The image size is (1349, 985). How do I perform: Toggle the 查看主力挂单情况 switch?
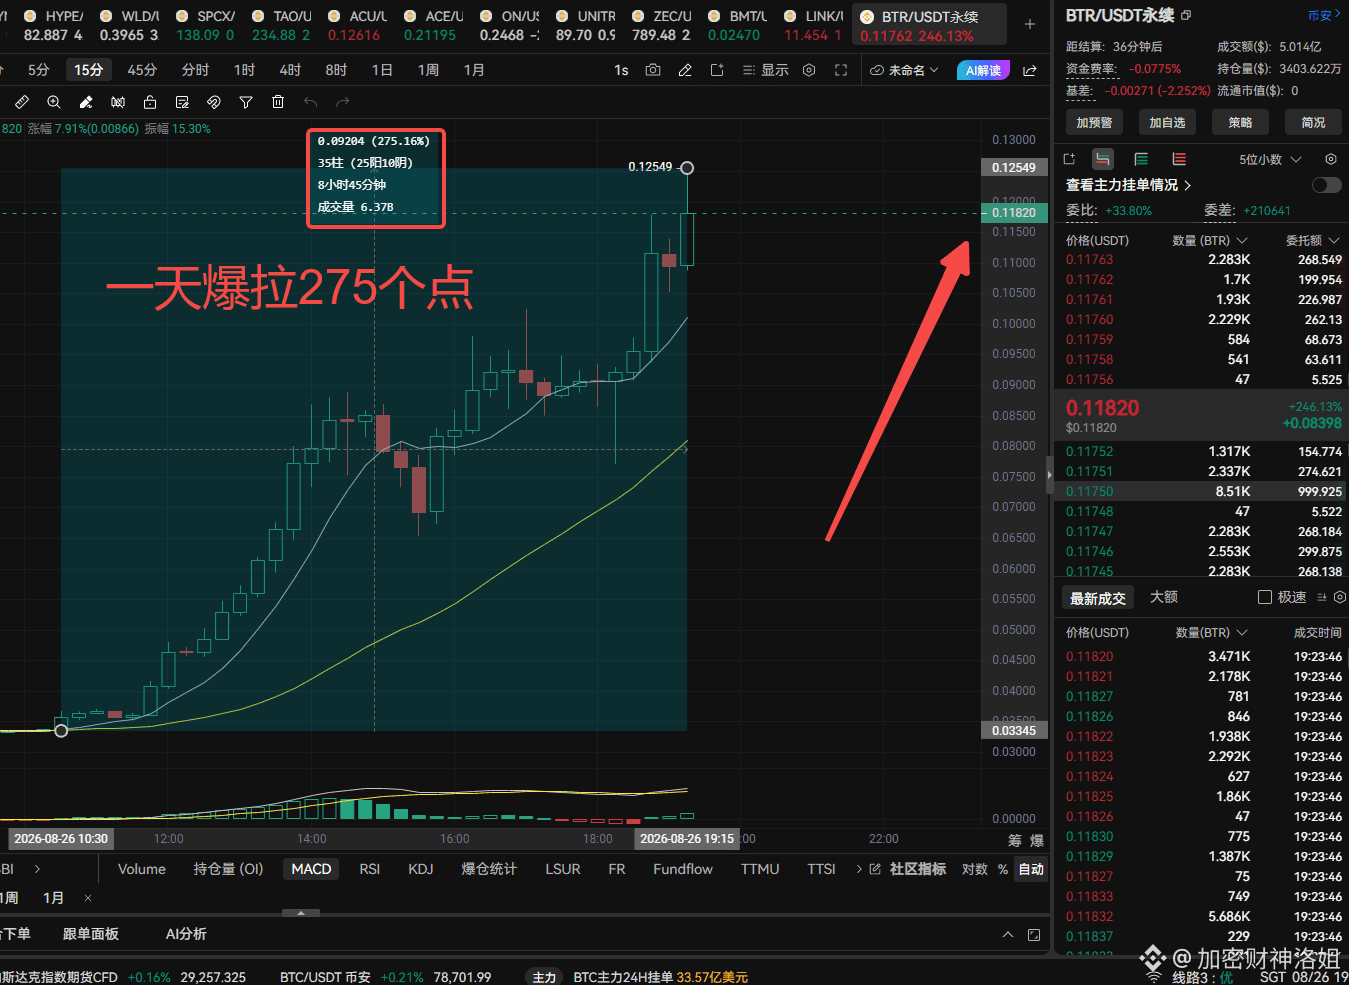(1327, 185)
